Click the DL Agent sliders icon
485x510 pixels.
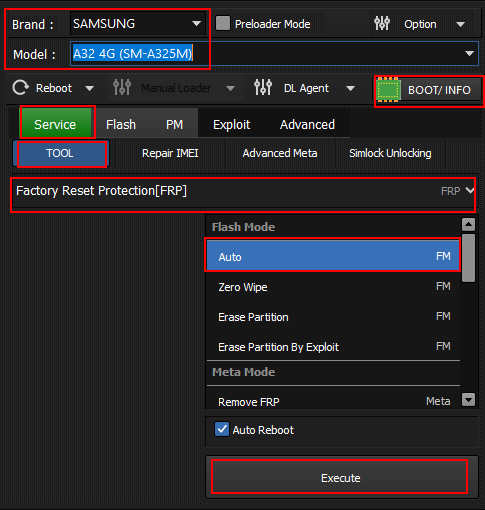tap(263, 88)
